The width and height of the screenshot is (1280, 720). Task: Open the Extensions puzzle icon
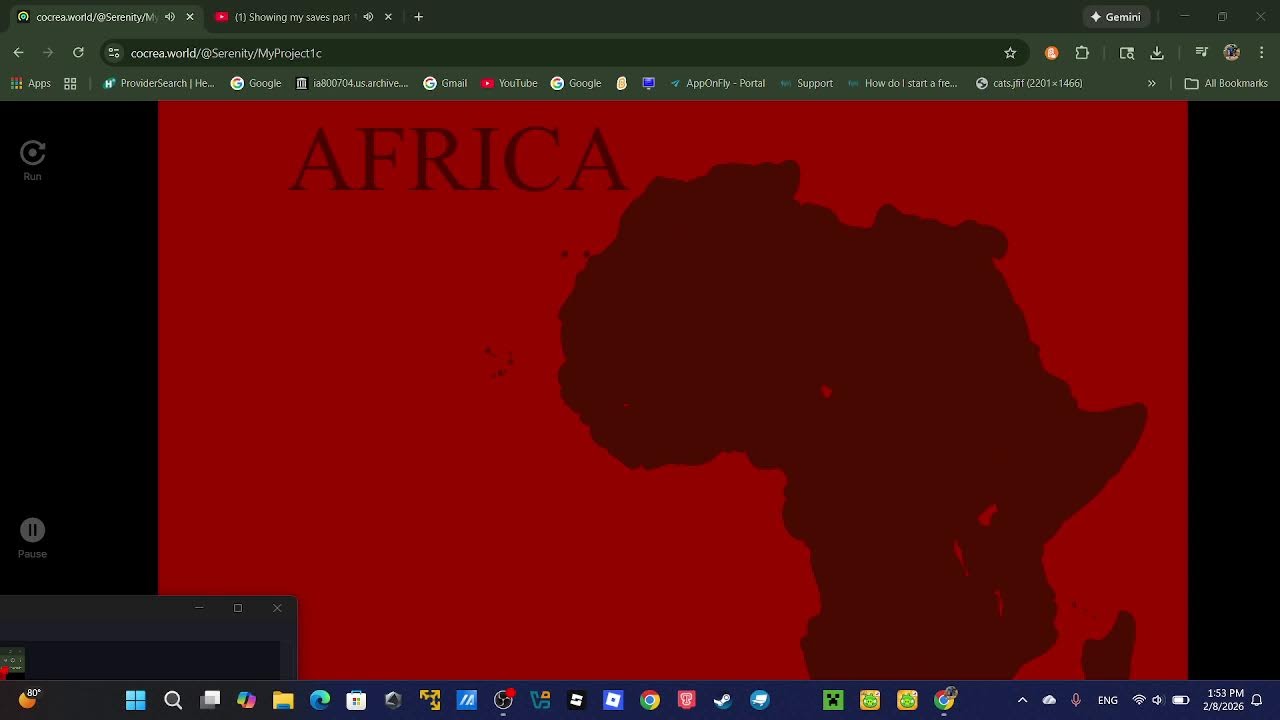point(1082,53)
